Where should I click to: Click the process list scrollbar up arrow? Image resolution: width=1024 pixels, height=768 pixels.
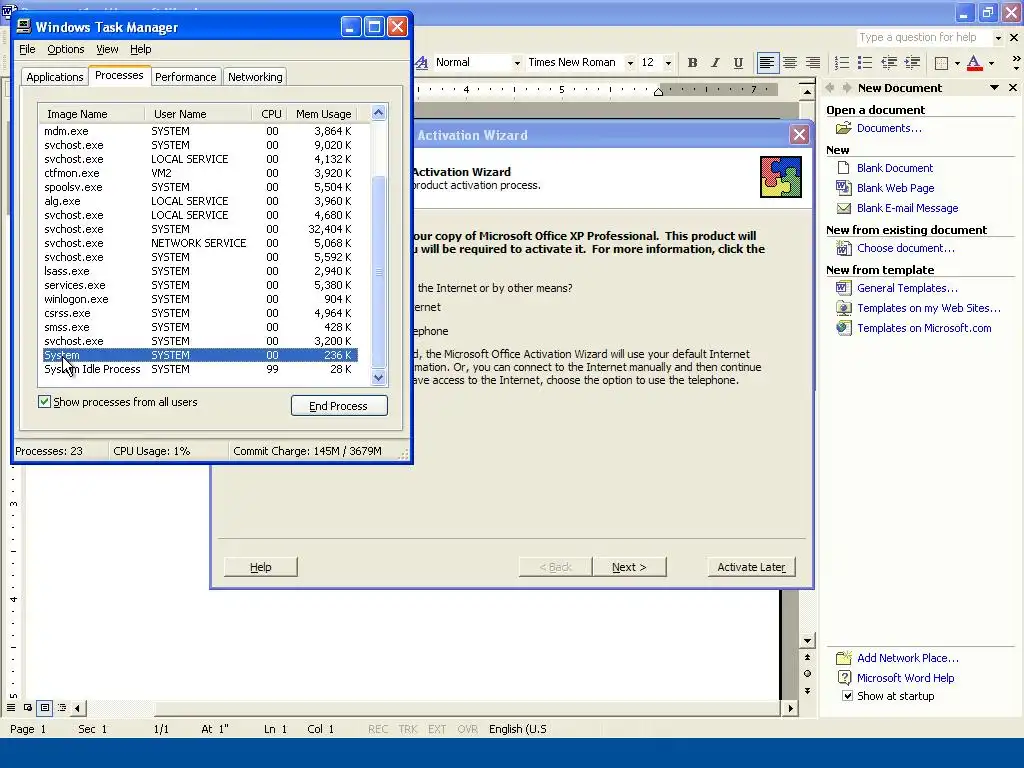379,113
